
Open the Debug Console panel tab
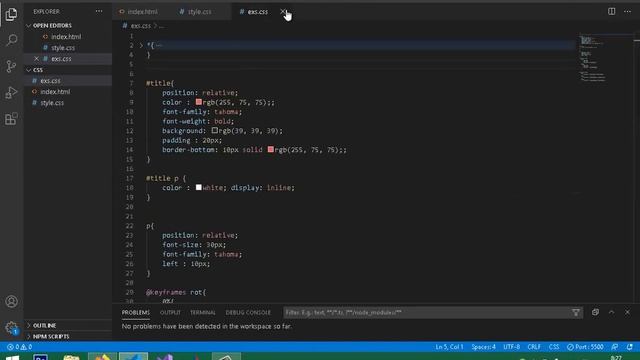[x=248, y=312]
